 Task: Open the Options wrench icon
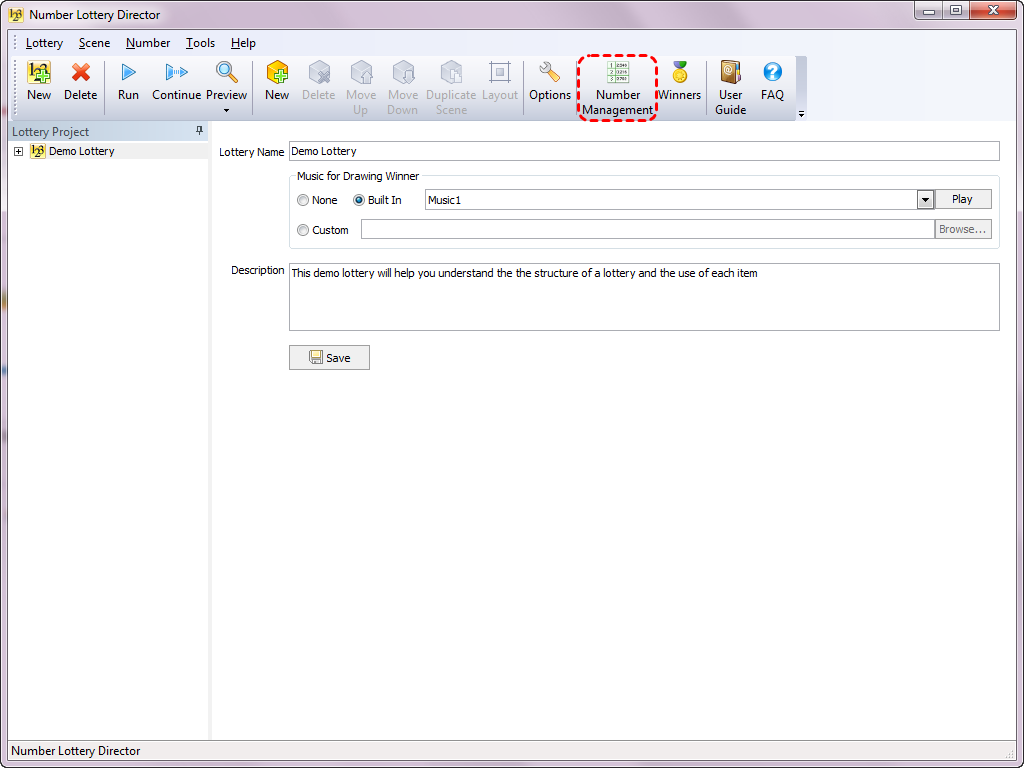pyautogui.click(x=550, y=73)
